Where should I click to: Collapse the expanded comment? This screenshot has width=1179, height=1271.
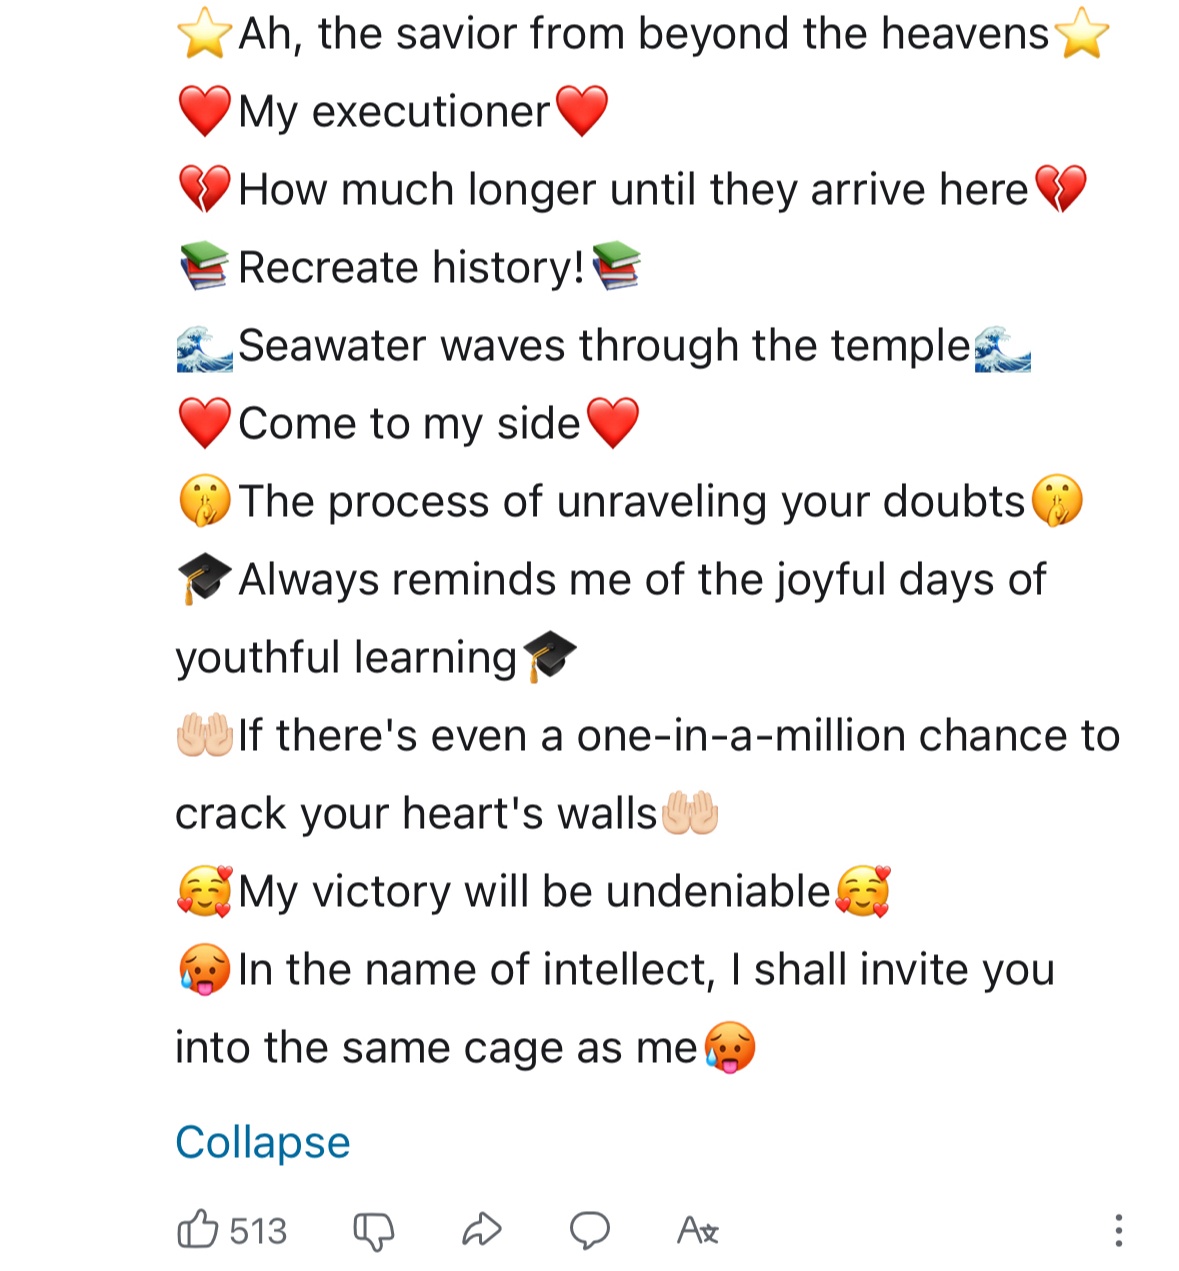coord(262,1142)
